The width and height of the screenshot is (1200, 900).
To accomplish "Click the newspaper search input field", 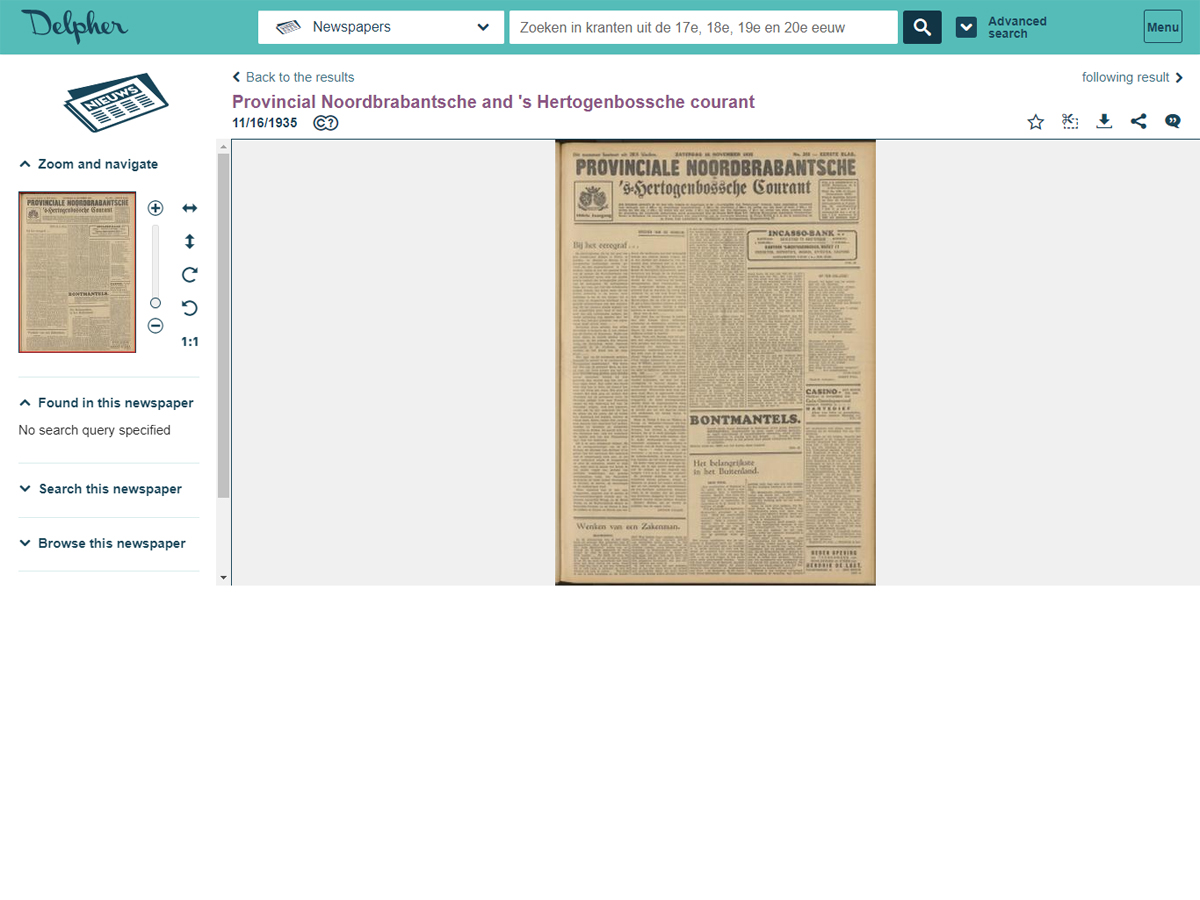I will 703,27.
